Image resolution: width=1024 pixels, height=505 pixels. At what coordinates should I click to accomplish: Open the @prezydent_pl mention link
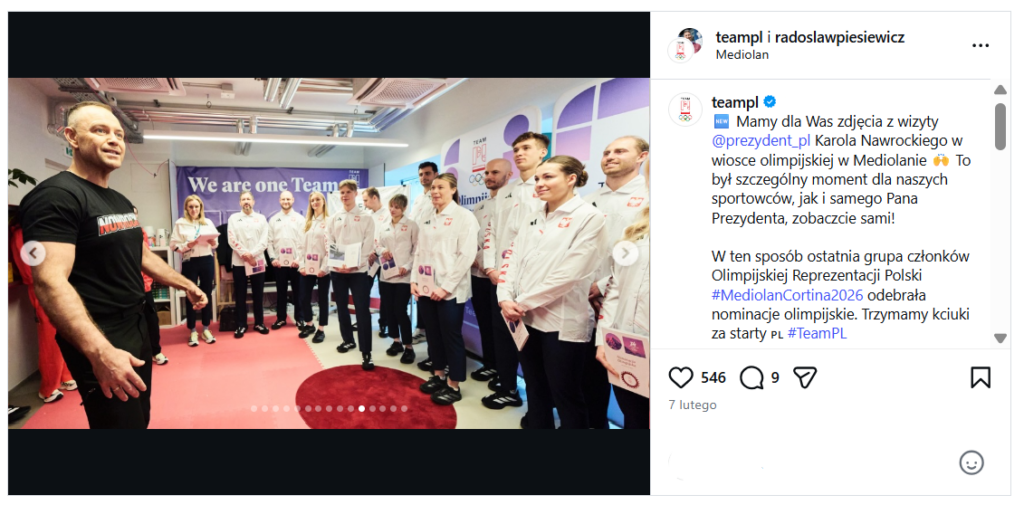761,140
